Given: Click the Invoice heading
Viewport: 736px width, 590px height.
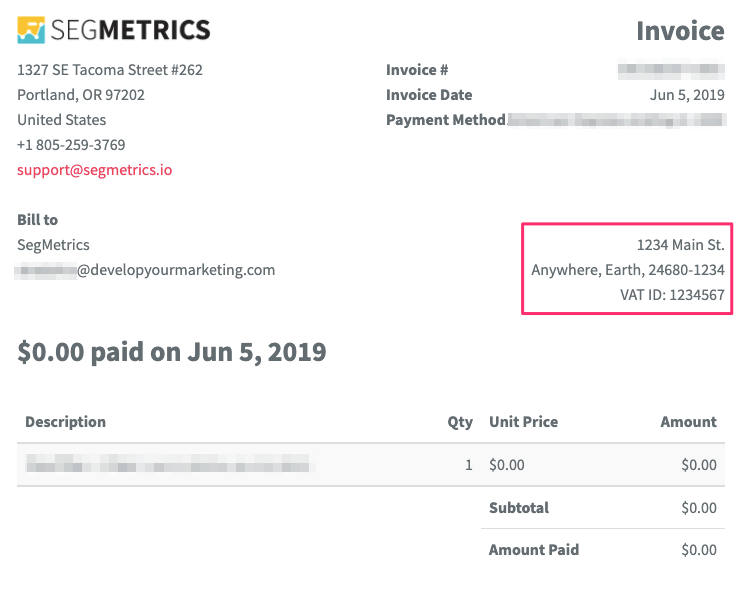Looking at the screenshot, I should [680, 31].
